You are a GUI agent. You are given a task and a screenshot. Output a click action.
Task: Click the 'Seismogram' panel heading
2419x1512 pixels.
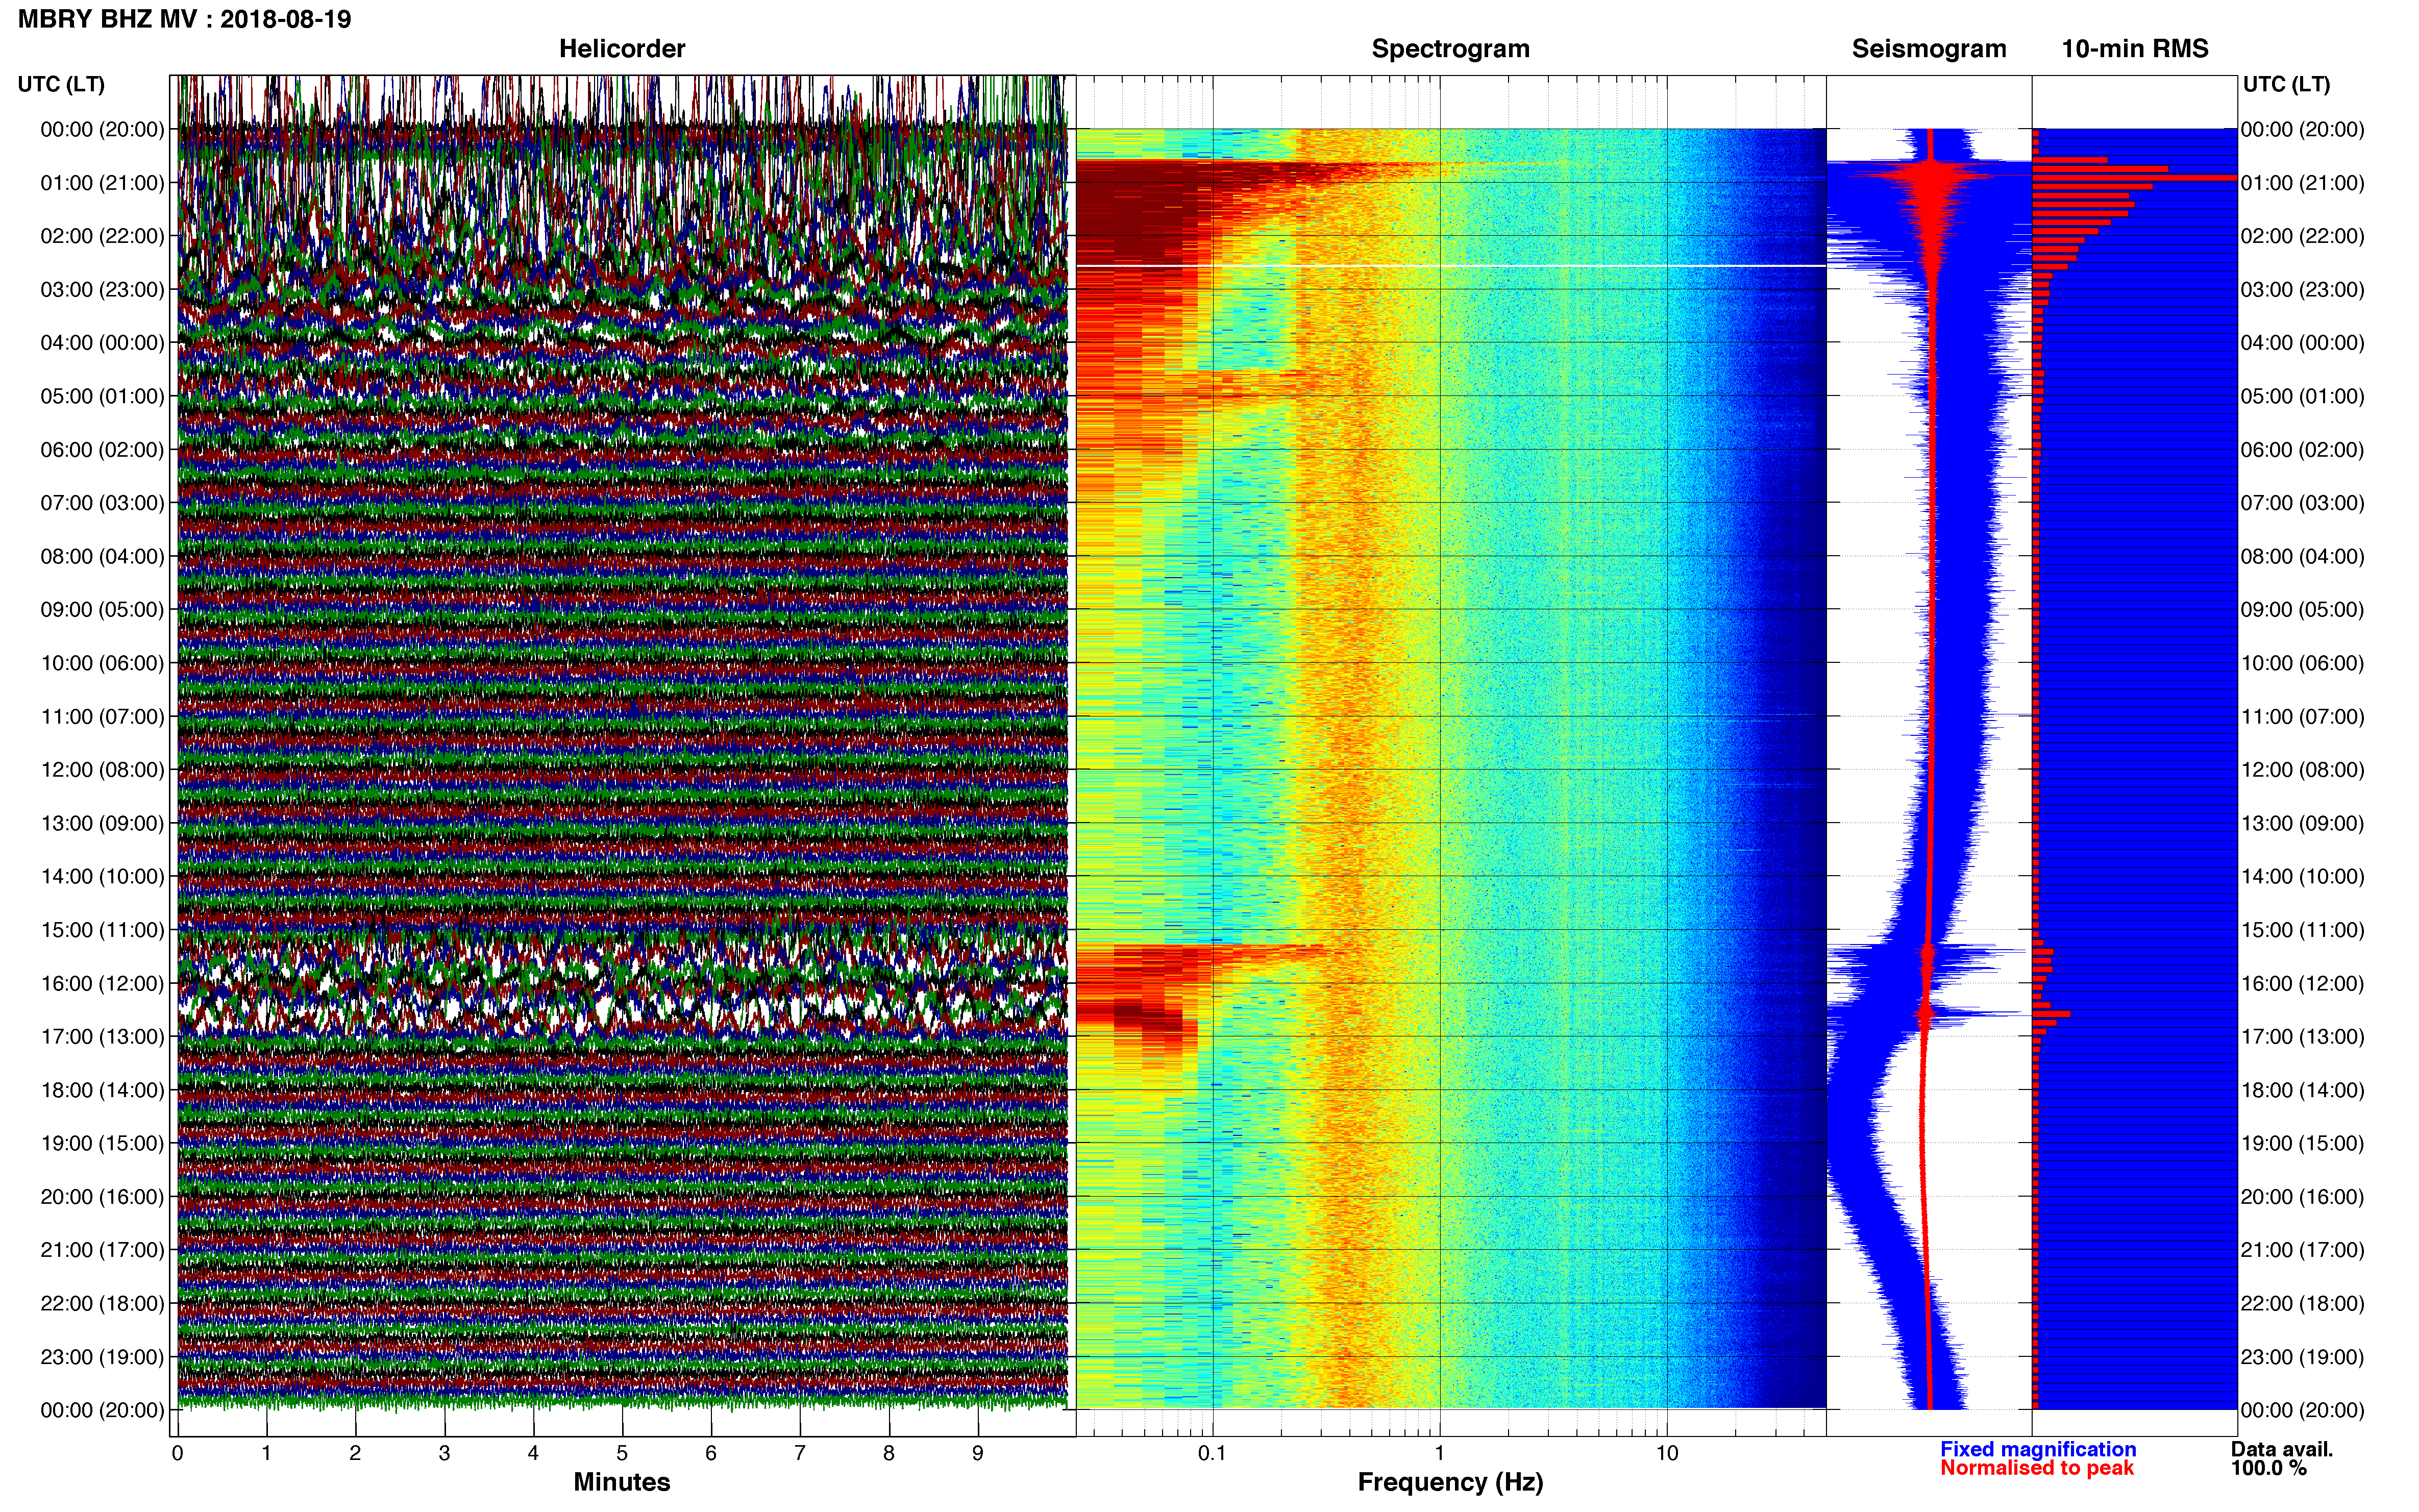coord(1929,49)
